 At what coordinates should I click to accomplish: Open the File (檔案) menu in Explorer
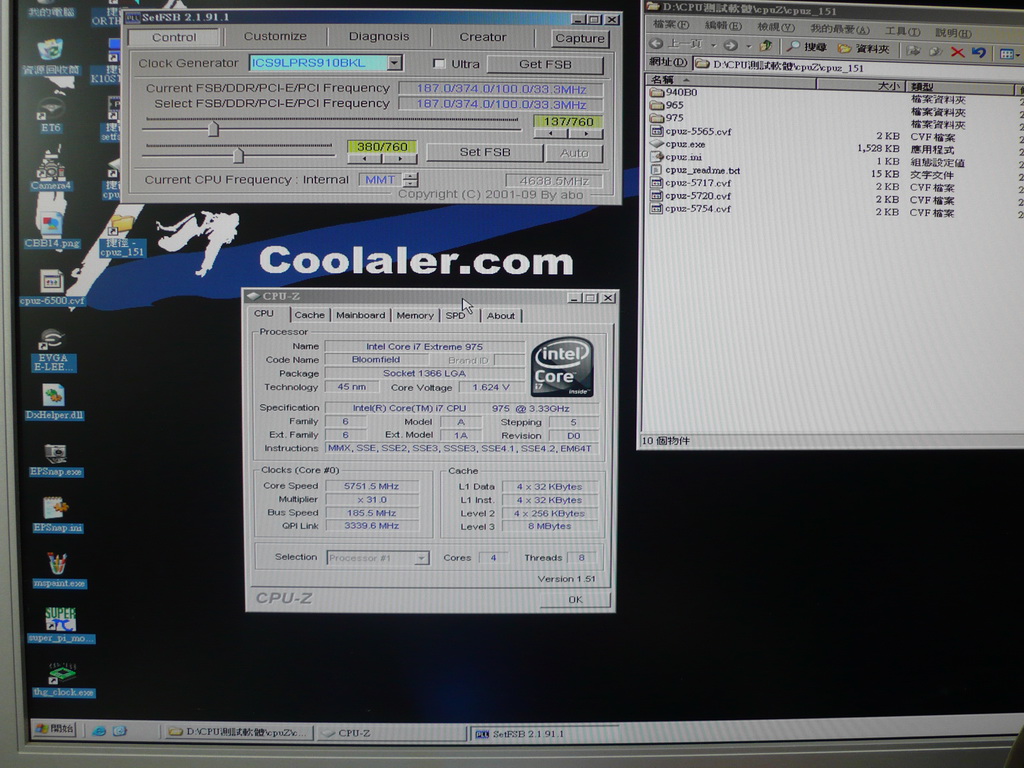[x=671, y=25]
